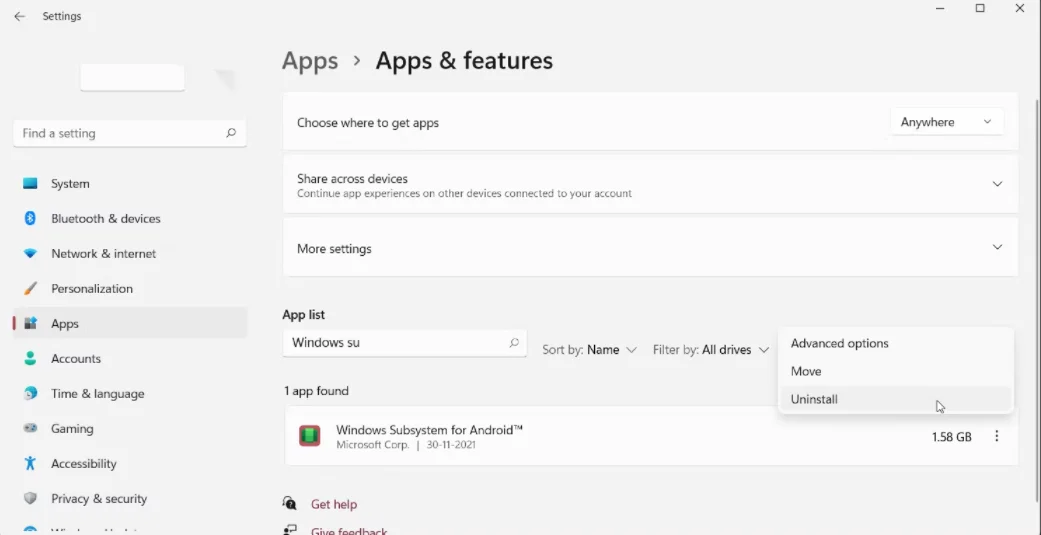This screenshot has width=1041, height=535.
Task: Click the Bluetooth & devices icon
Action: point(30,218)
